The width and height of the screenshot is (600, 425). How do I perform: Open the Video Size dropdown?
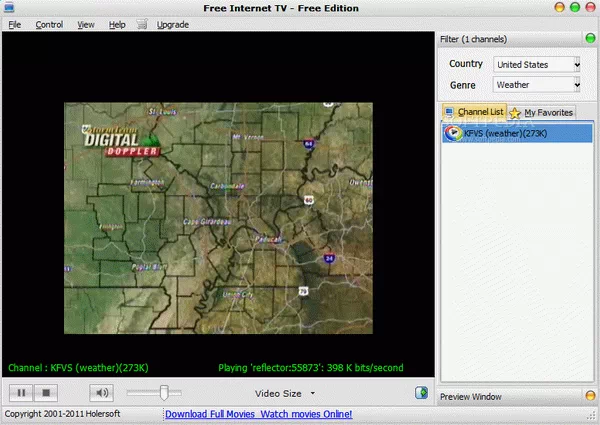285,393
